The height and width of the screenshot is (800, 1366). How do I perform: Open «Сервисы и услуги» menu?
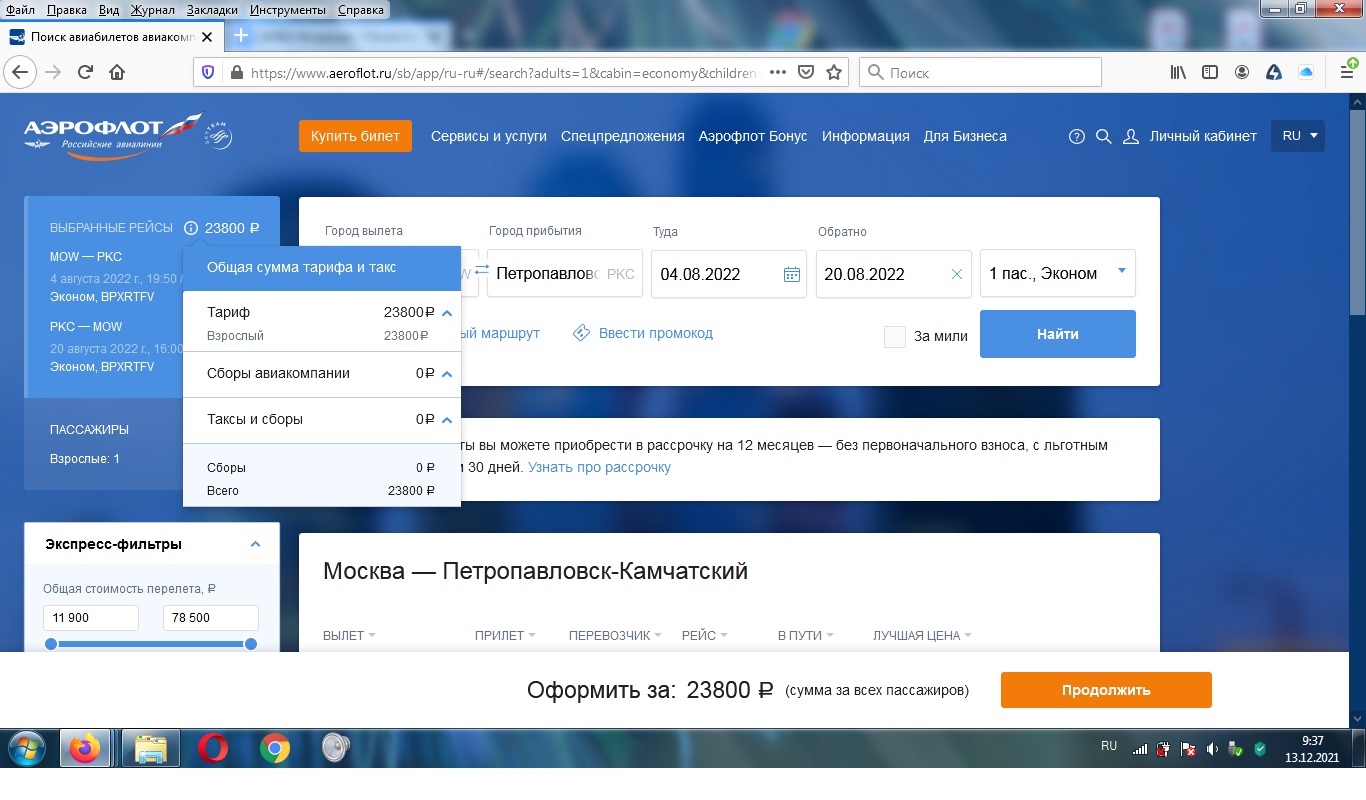[x=488, y=136]
